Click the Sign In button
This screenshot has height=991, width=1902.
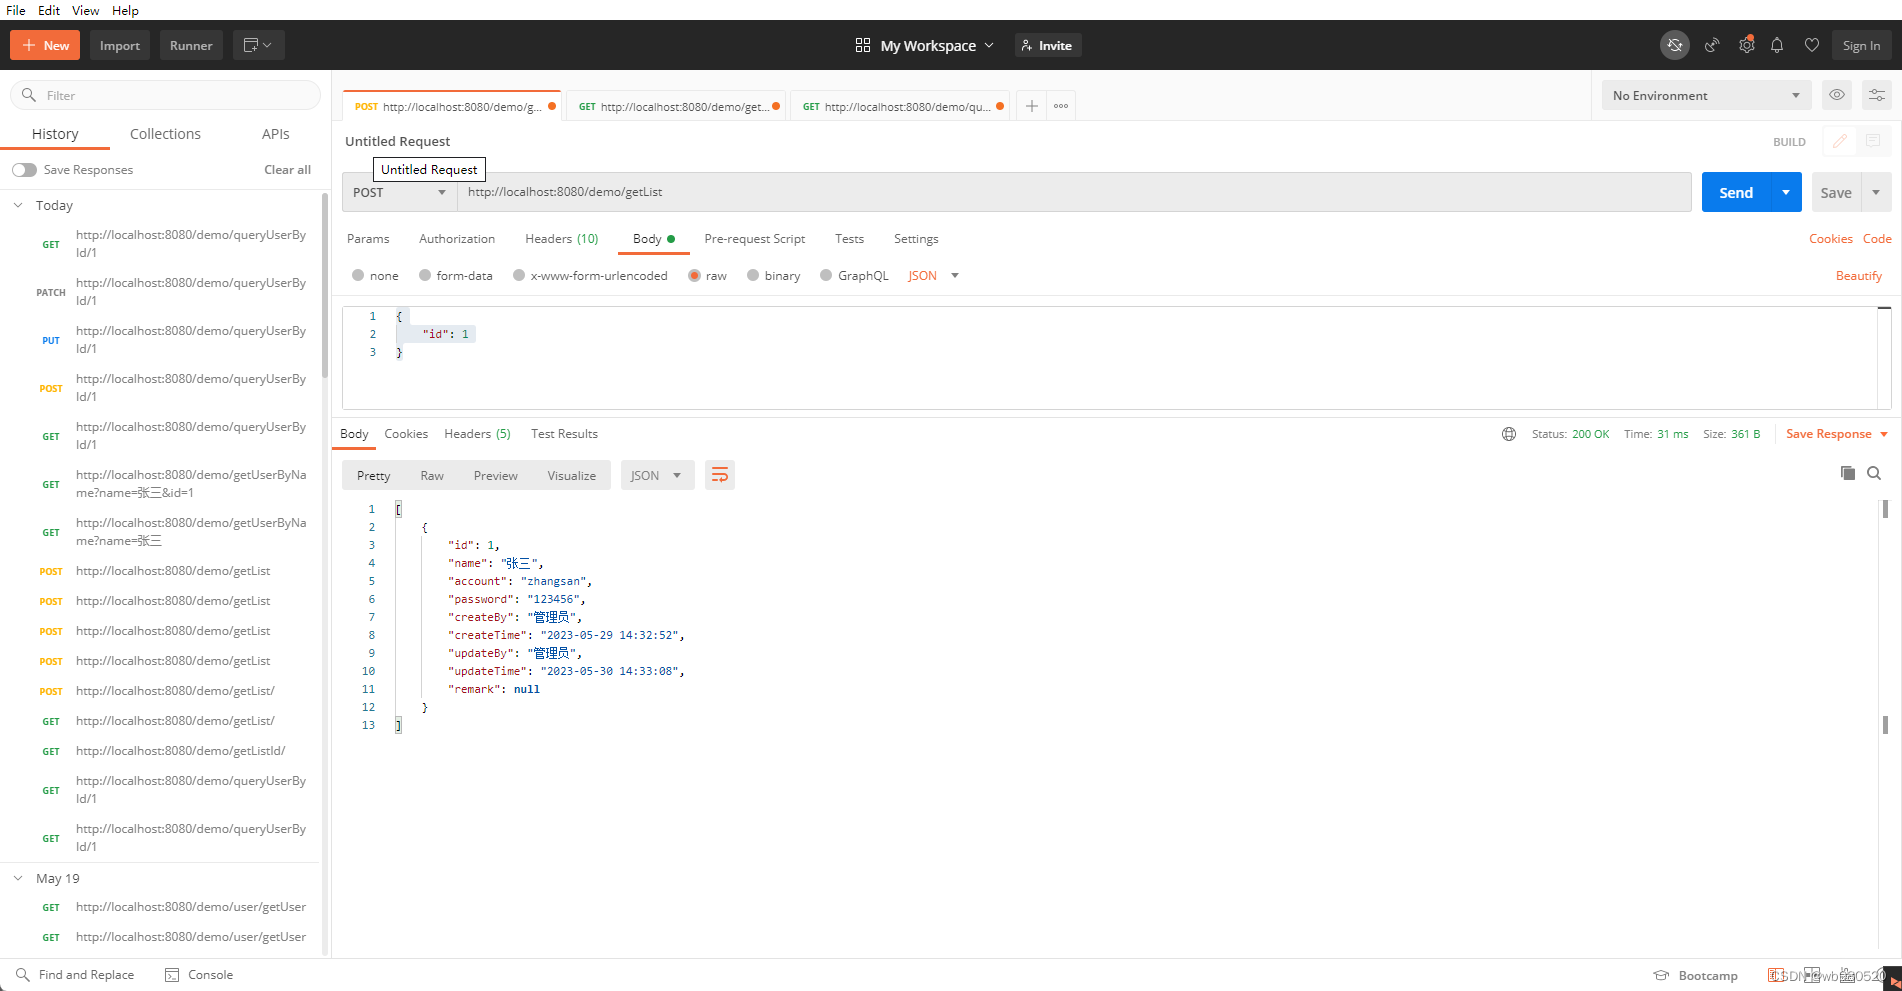(x=1861, y=45)
